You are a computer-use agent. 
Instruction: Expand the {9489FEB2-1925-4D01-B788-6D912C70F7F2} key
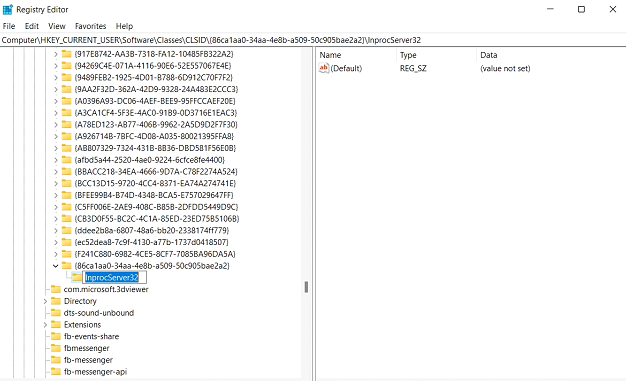[x=56, y=77]
